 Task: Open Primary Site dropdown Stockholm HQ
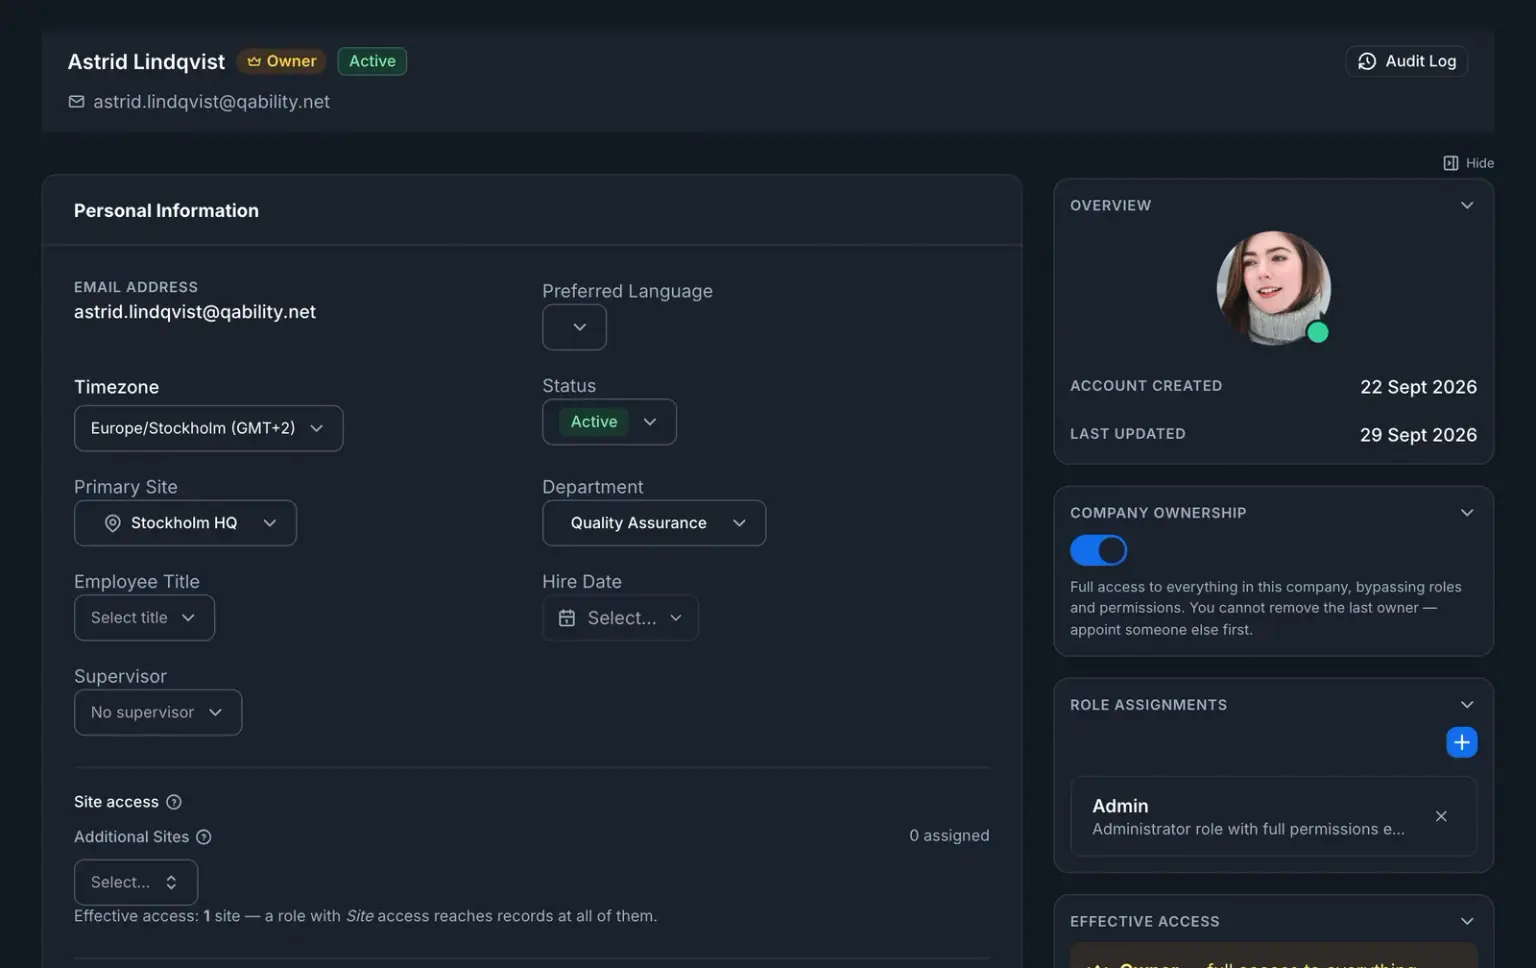pyautogui.click(x=185, y=523)
